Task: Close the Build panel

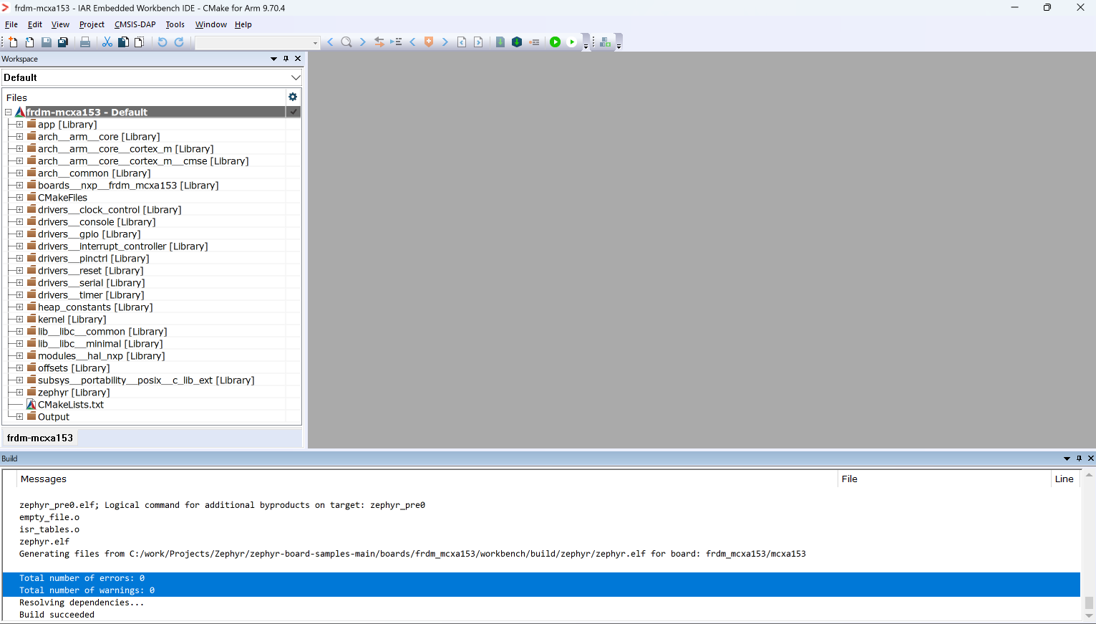Action: click(x=1090, y=458)
